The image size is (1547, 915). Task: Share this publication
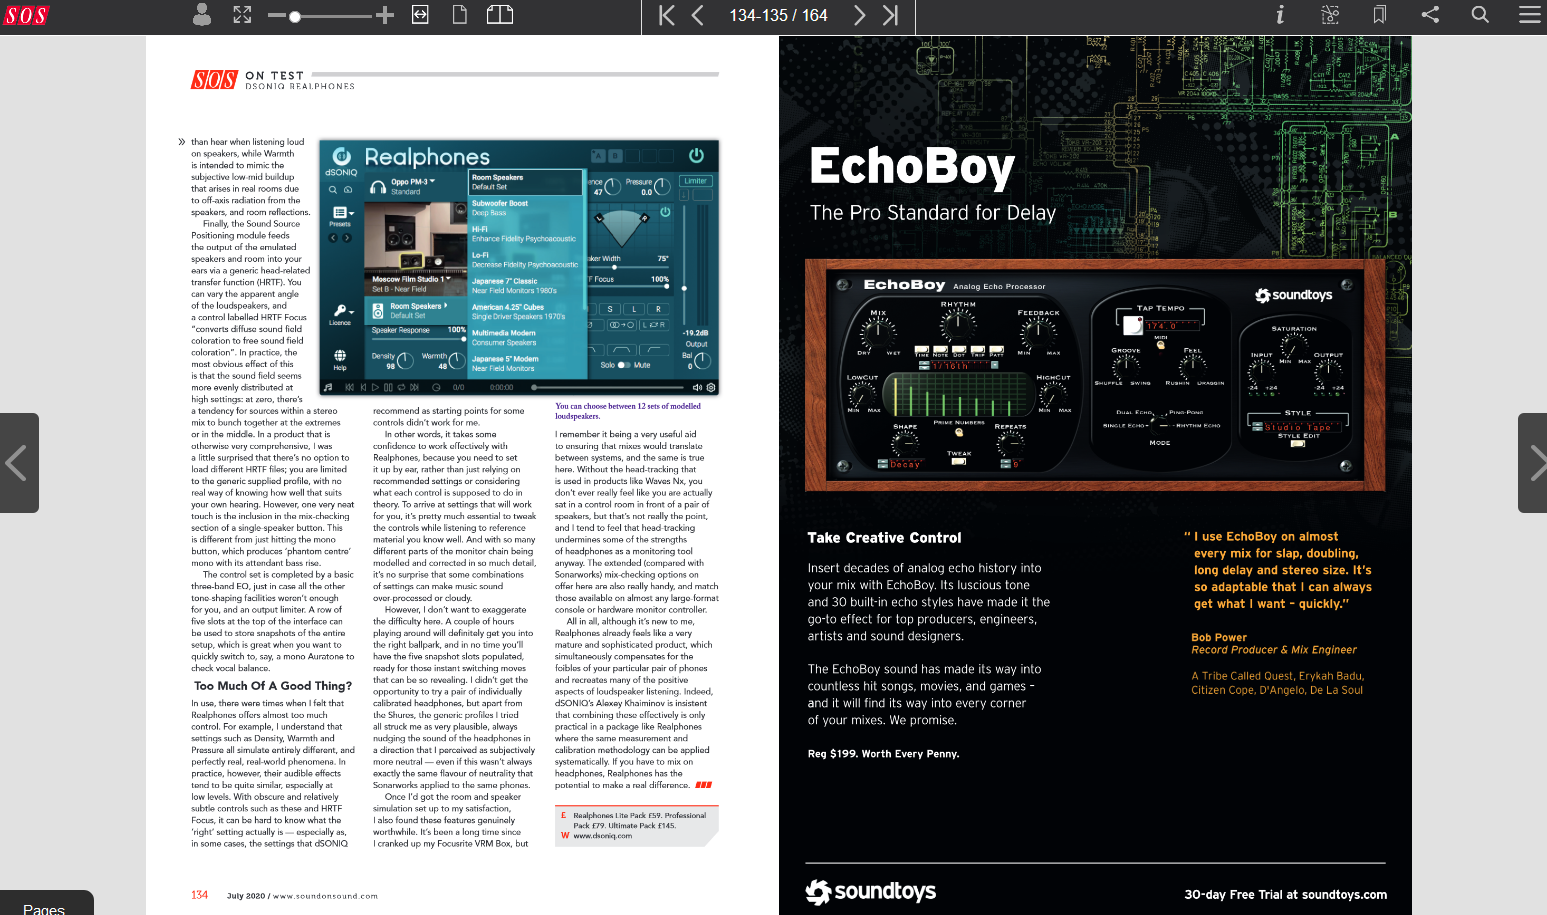(1430, 14)
